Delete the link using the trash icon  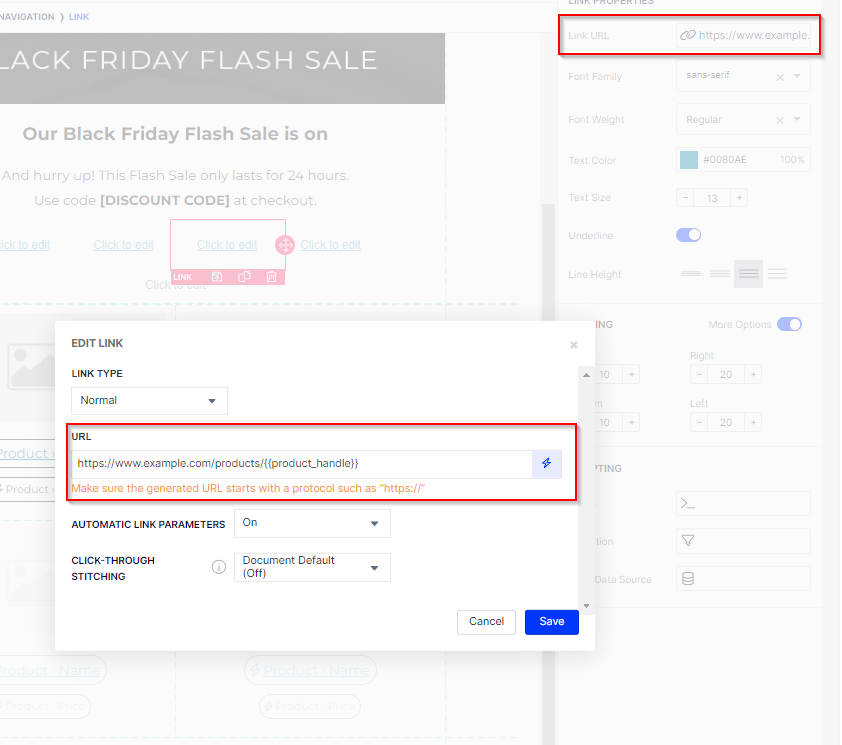(x=272, y=277)
